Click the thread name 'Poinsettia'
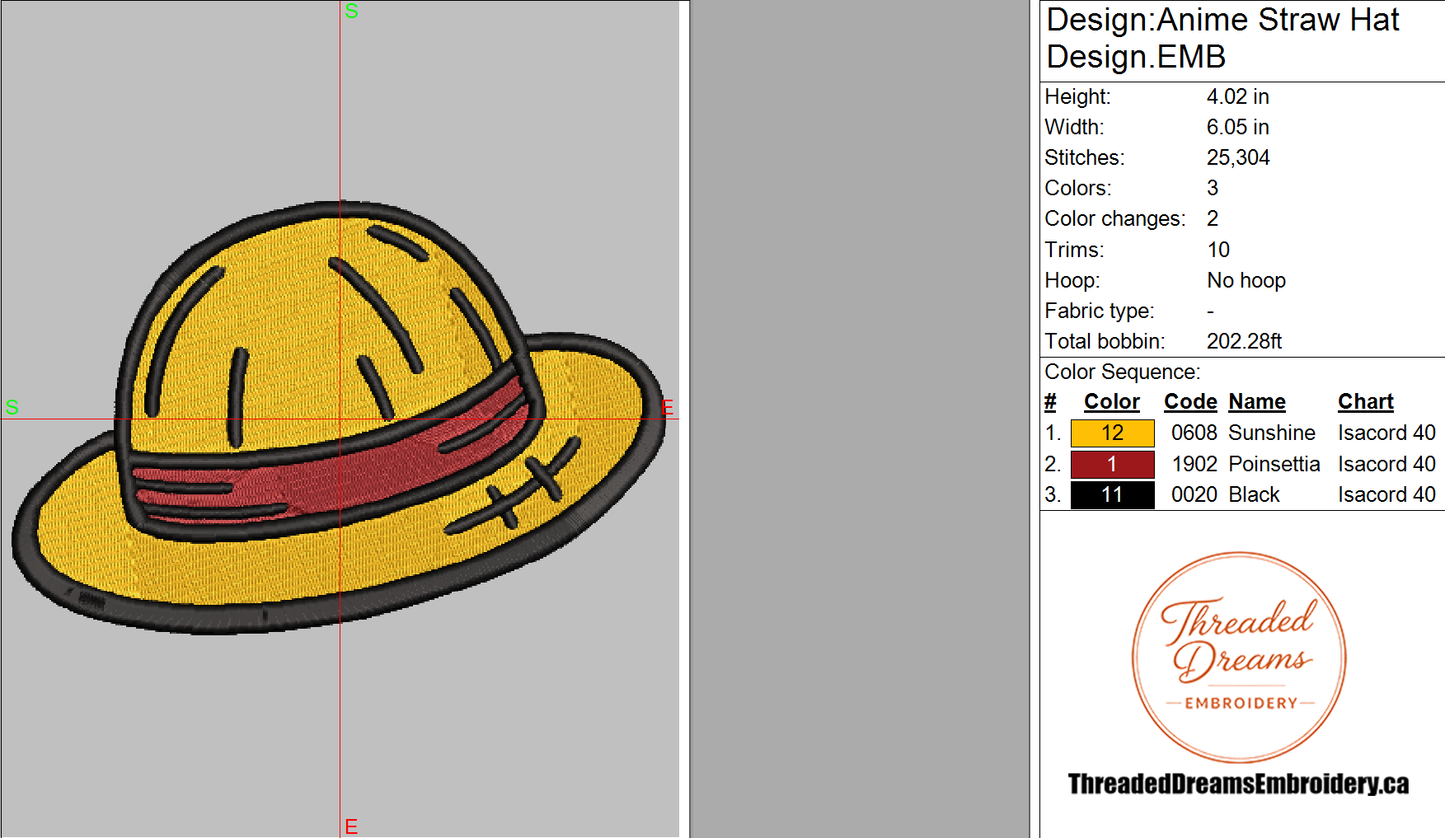1445x838 pixels. click(1274, 464)
